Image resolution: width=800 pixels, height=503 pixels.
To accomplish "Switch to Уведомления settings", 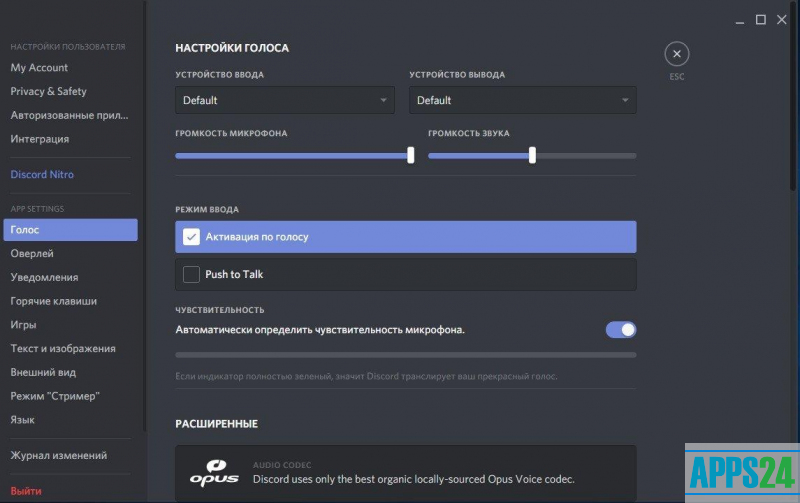I will (44, 278).
